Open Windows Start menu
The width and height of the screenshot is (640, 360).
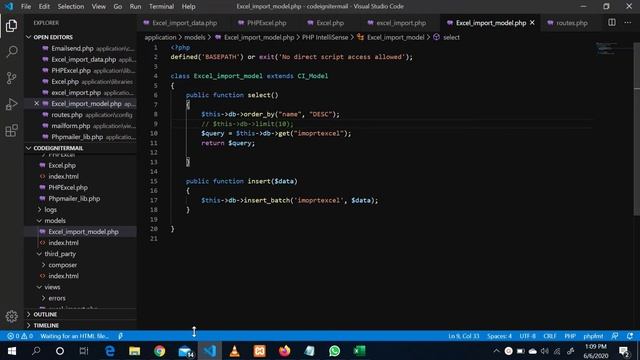tap(11, 351)
